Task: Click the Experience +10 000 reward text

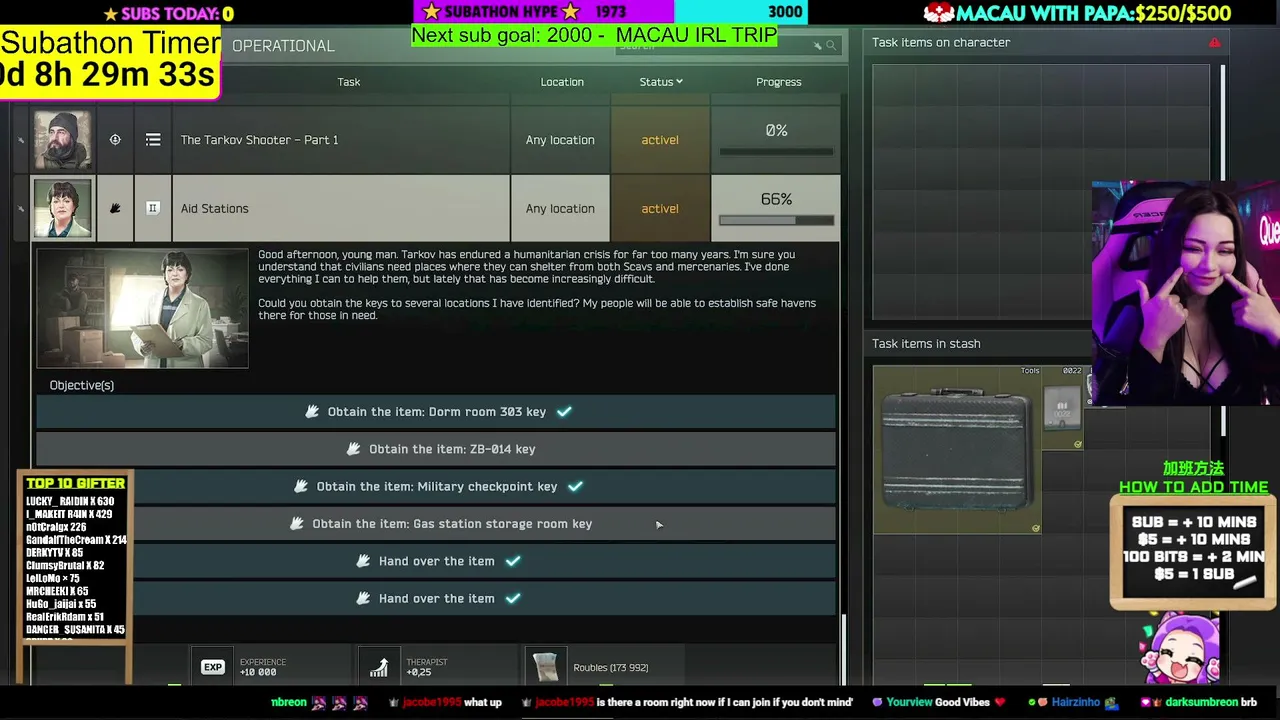Action: [x=262, y=667]
